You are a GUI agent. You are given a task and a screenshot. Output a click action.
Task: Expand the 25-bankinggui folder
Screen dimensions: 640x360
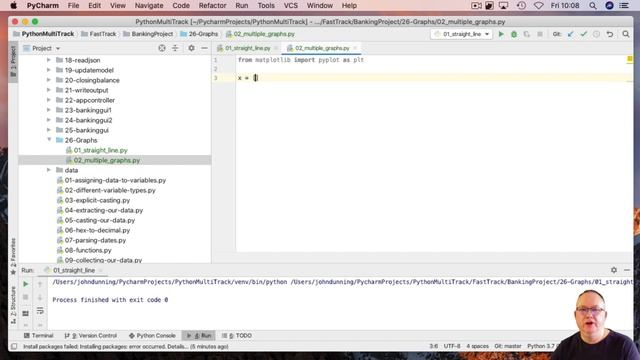pyautogui.click(x=49, y=130)
